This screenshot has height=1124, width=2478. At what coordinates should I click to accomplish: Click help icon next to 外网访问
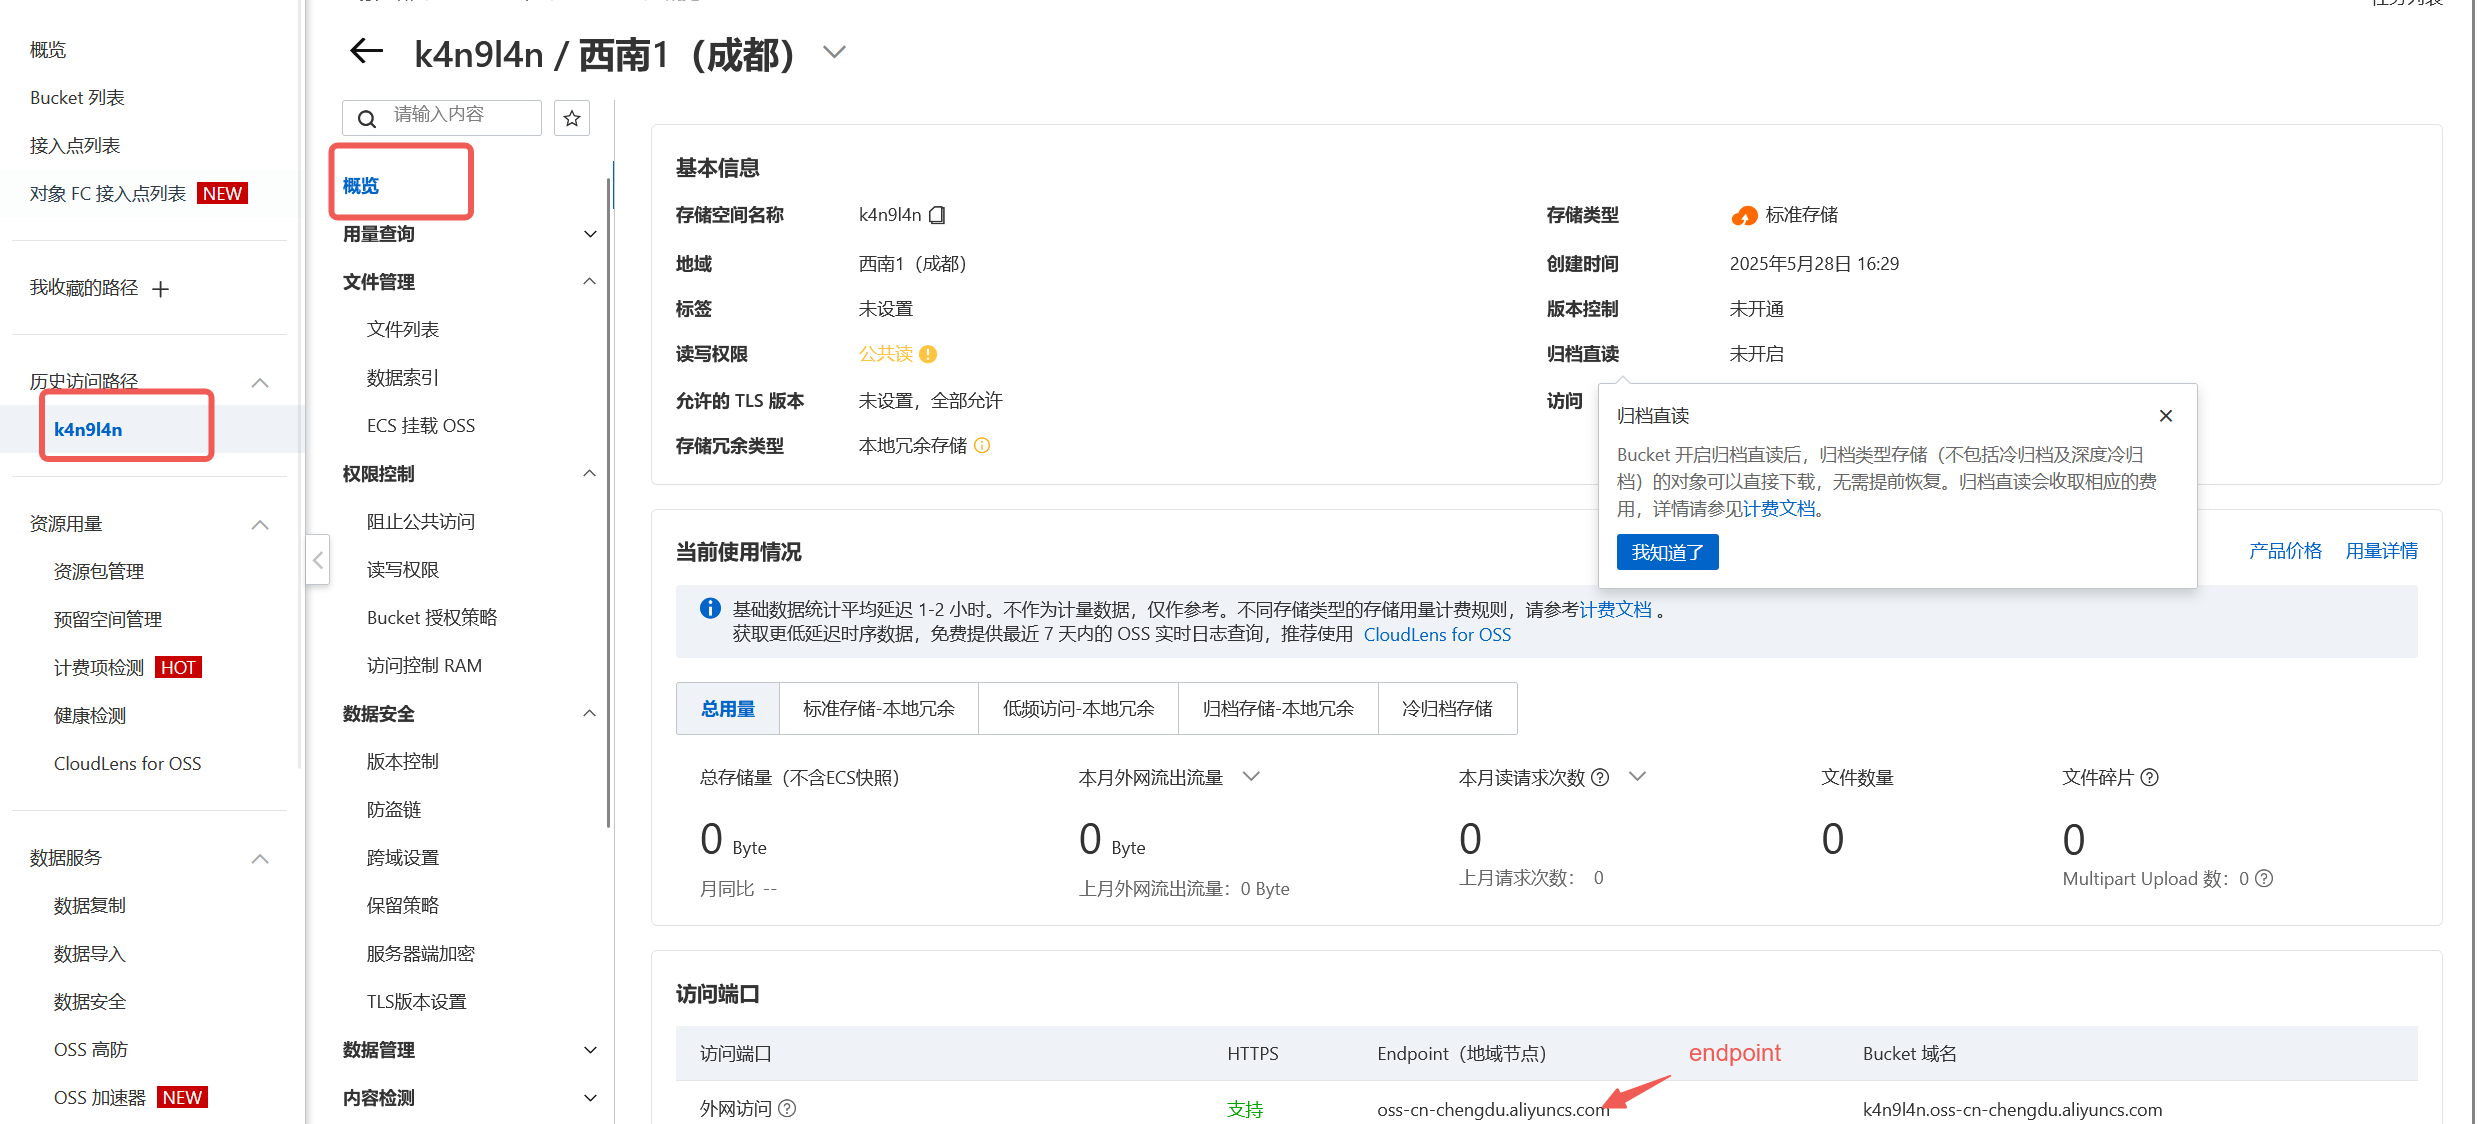(788, 1108)
